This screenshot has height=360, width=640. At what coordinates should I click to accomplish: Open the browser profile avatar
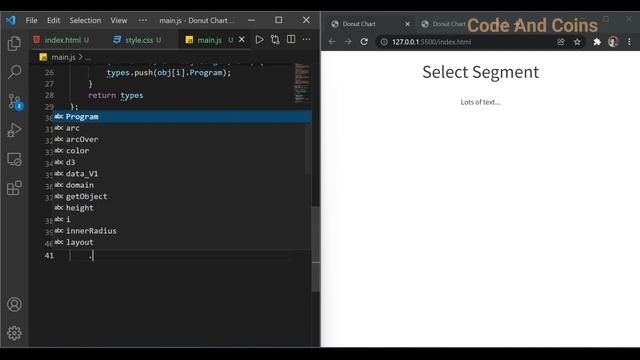(613, 42)
